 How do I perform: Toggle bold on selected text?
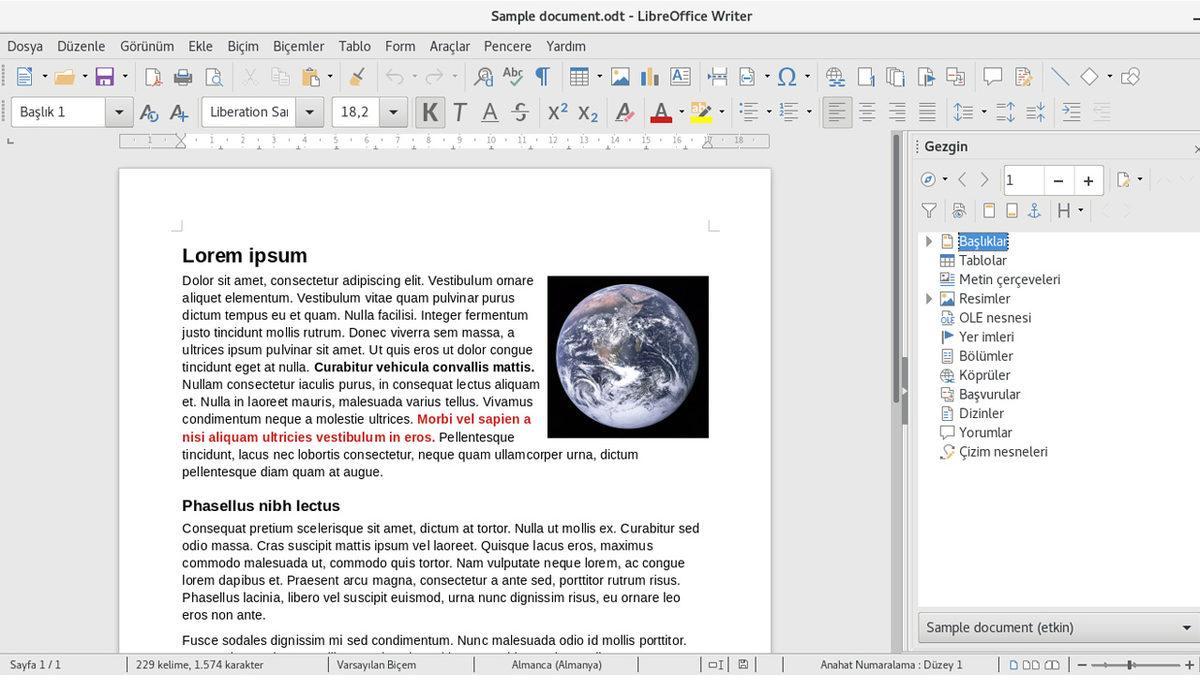pyautogui.click(x=429, y=111)
